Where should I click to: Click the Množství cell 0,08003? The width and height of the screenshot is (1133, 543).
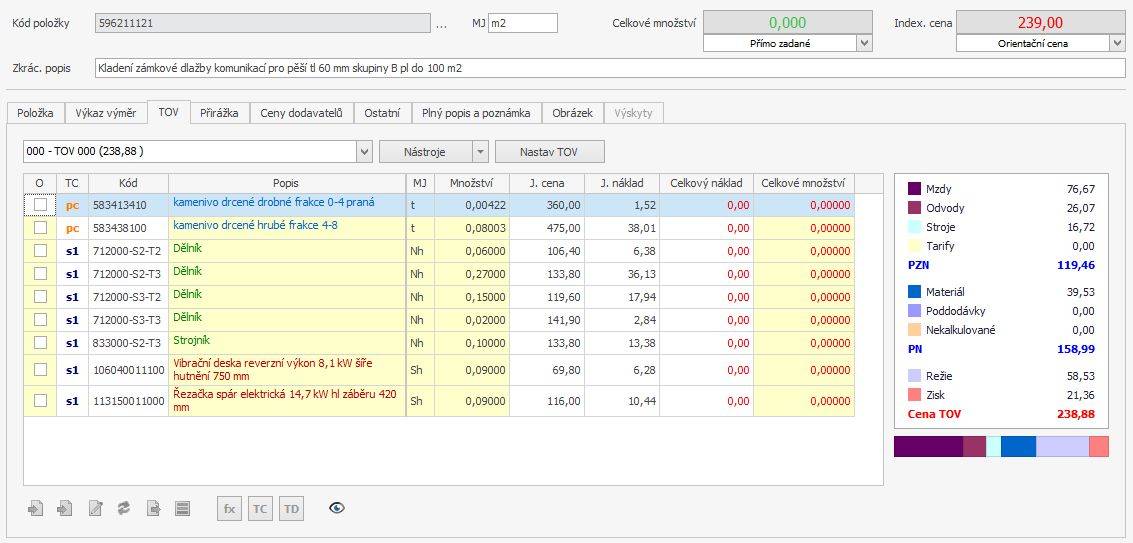pyautogui.click(x=472, y=228)
